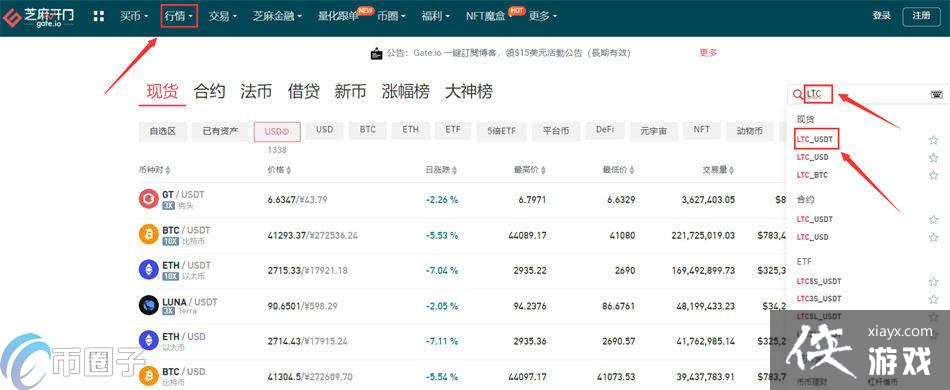Expand the 行情 dropdown menu
The width and height of the screenshot is (950, 390).
179,16
